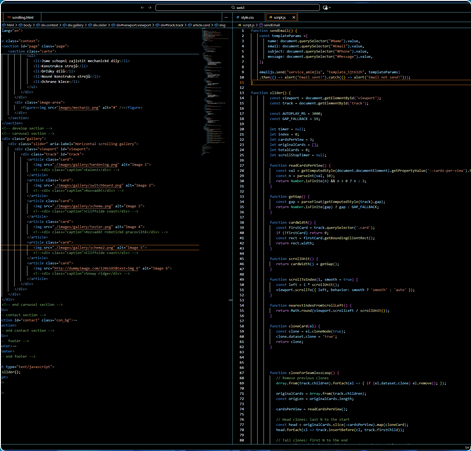Click script.js file breadcrumb in right editor

tap(248, 25)
